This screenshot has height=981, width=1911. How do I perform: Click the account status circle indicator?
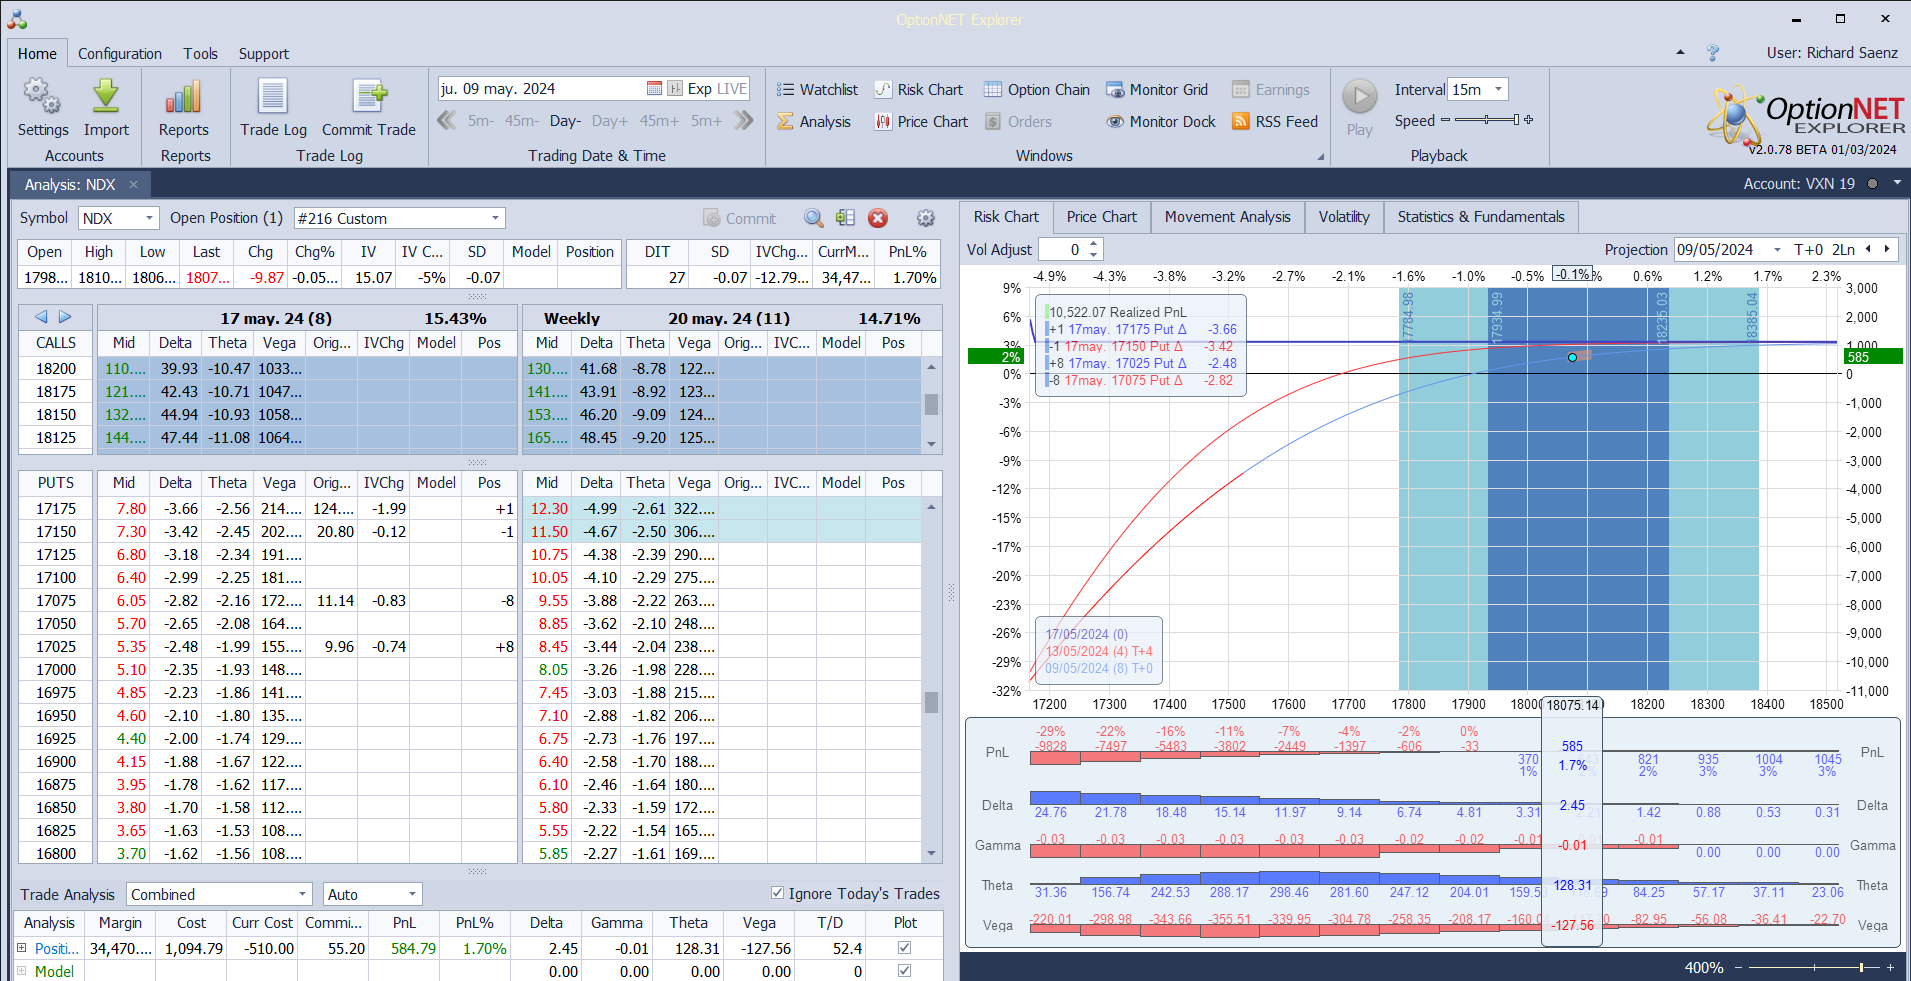[1872, 184]
